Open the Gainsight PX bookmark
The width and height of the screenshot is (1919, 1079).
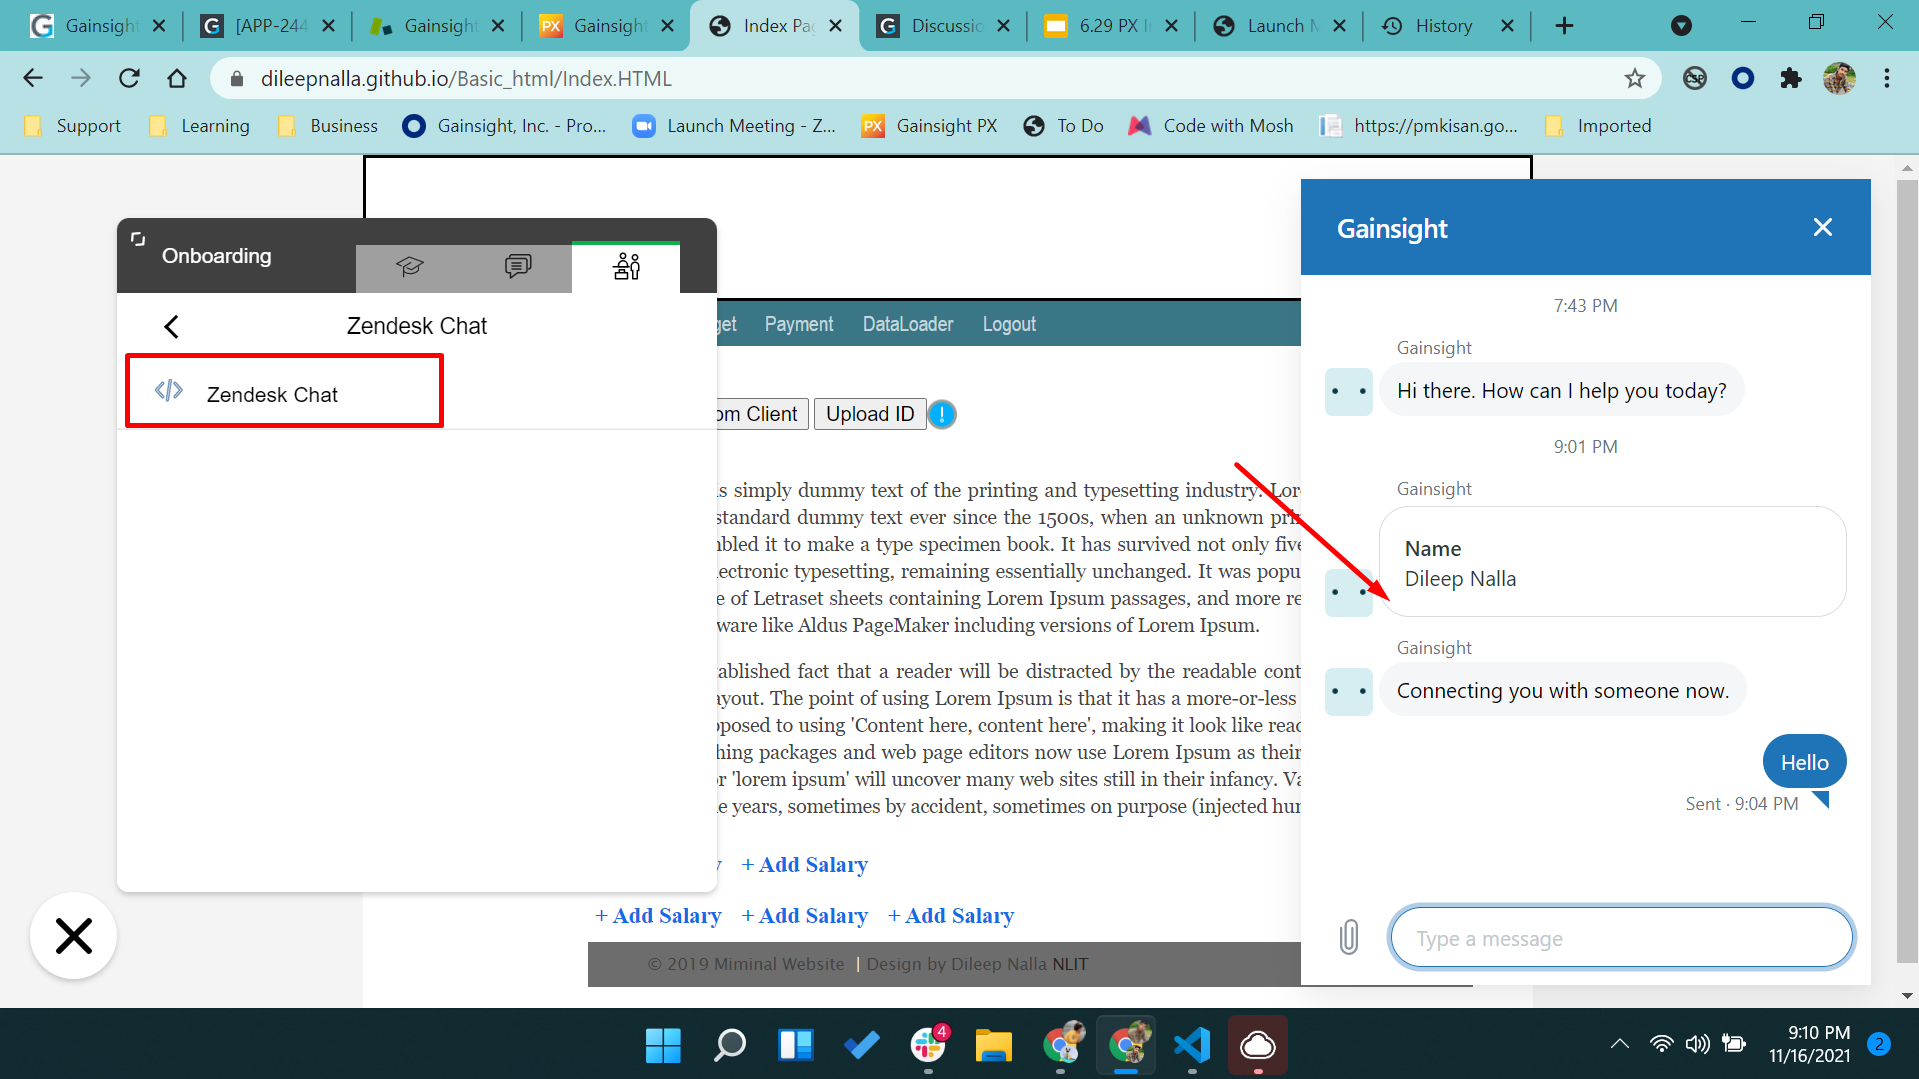point(930,126)
